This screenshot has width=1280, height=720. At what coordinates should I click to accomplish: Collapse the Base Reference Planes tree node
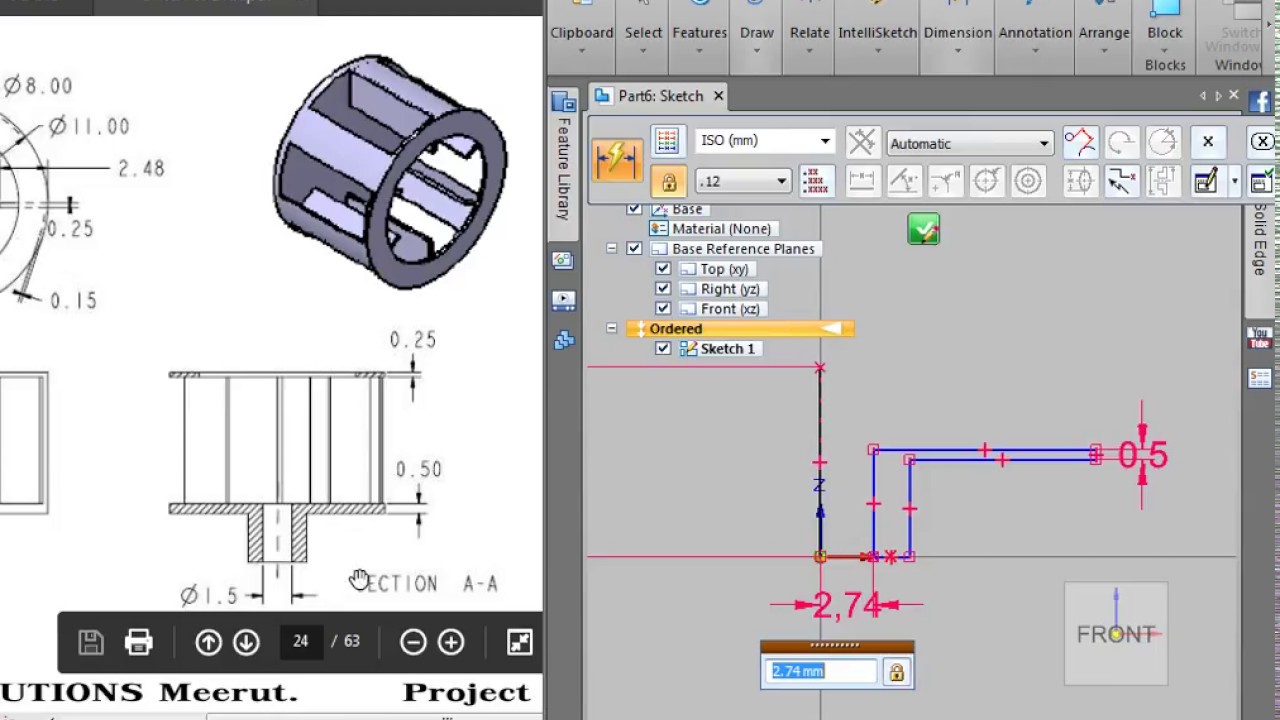click(x=612, y=249)
